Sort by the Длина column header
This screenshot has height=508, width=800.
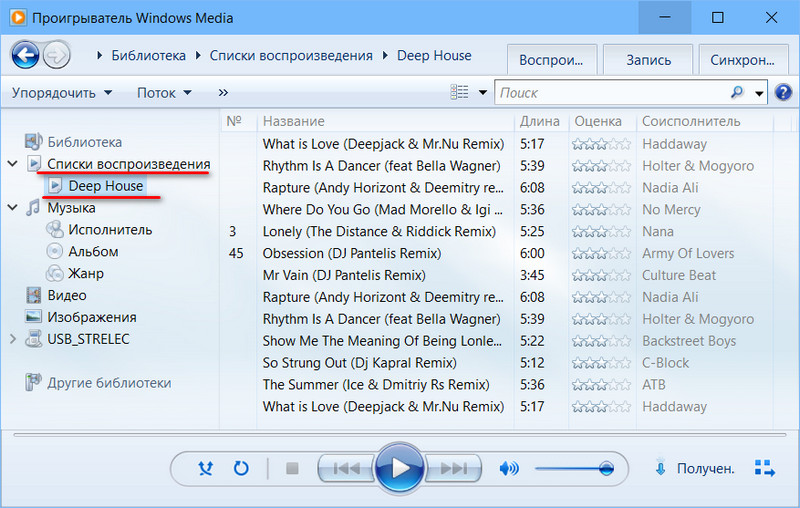click(541, 121)
